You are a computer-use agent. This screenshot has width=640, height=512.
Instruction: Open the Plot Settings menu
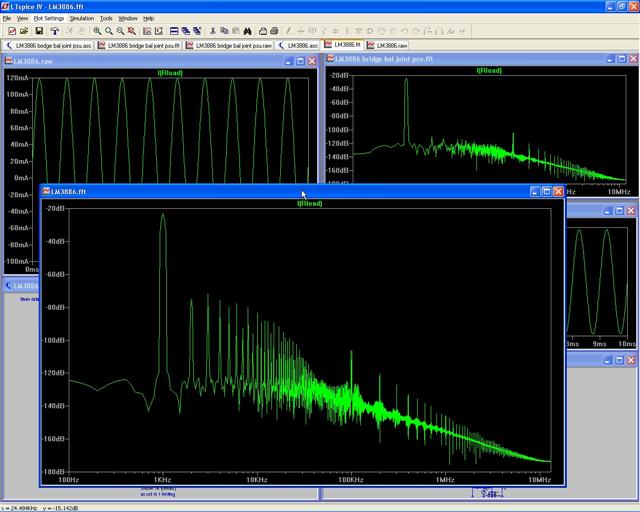tap(48, 18)
